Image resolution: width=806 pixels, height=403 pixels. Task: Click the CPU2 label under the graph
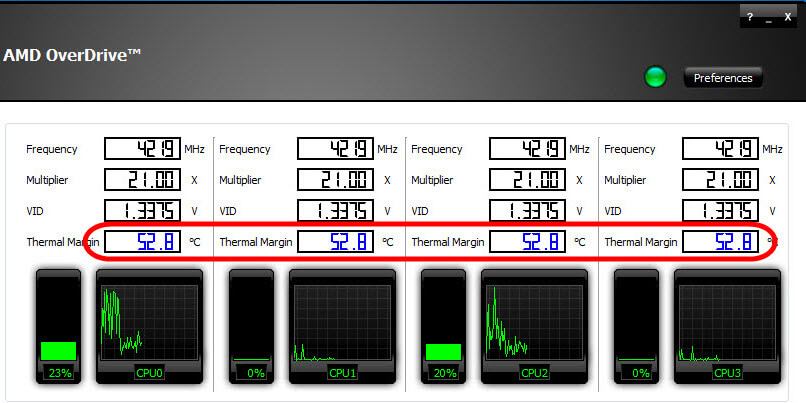point(535,373)
